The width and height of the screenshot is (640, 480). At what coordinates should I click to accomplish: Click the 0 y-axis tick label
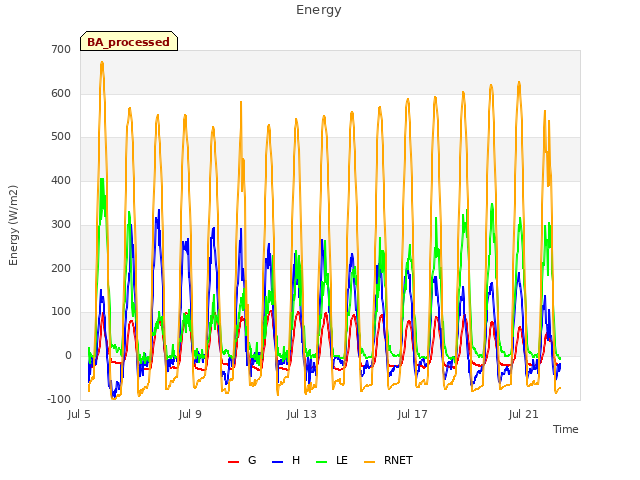pyautogui.click(x=68, y=356)
